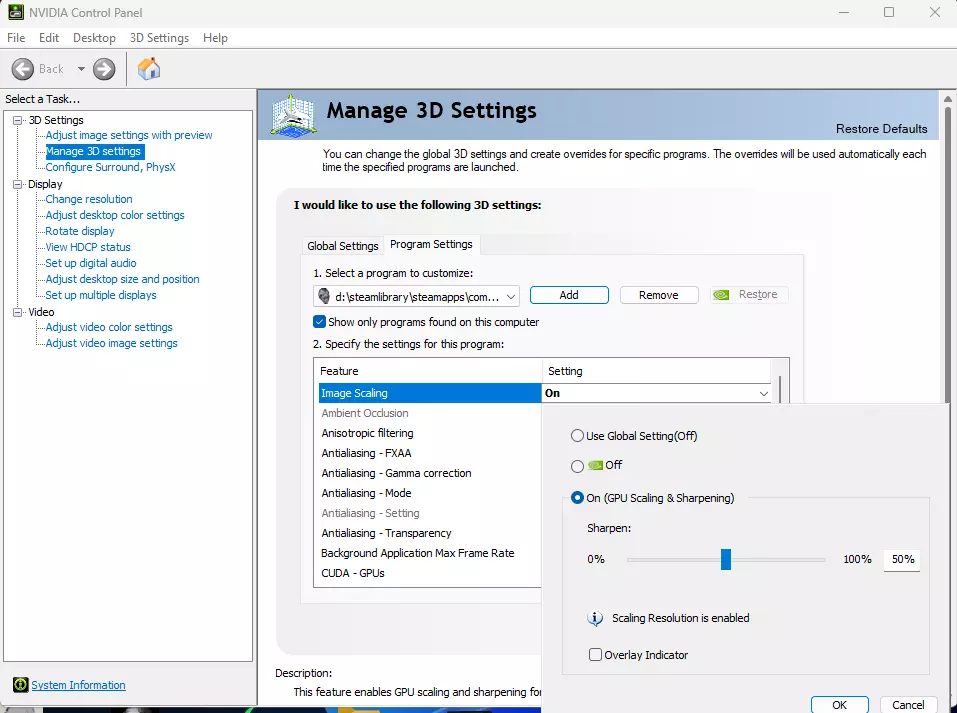Toggle Show only programs found checkbox
This screenshot has height=713, width=957.
319,322
